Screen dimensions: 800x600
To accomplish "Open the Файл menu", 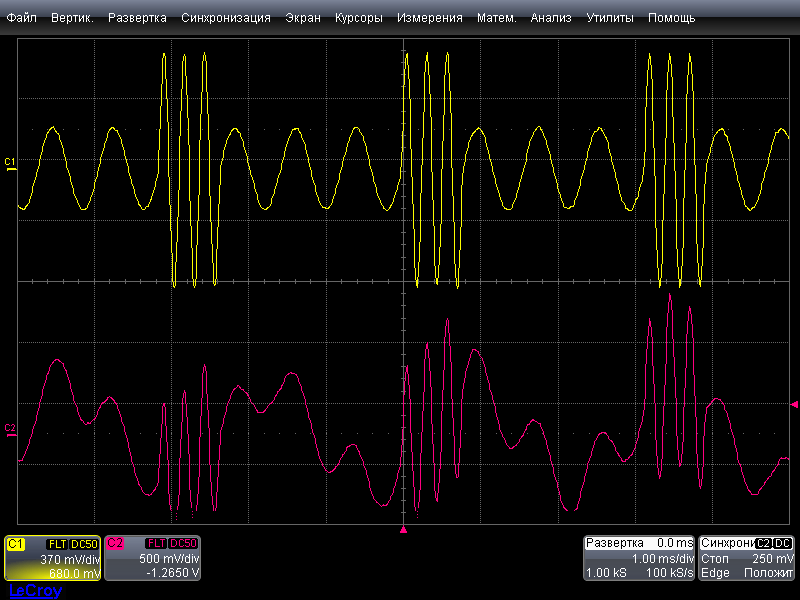I will [22, 18].
